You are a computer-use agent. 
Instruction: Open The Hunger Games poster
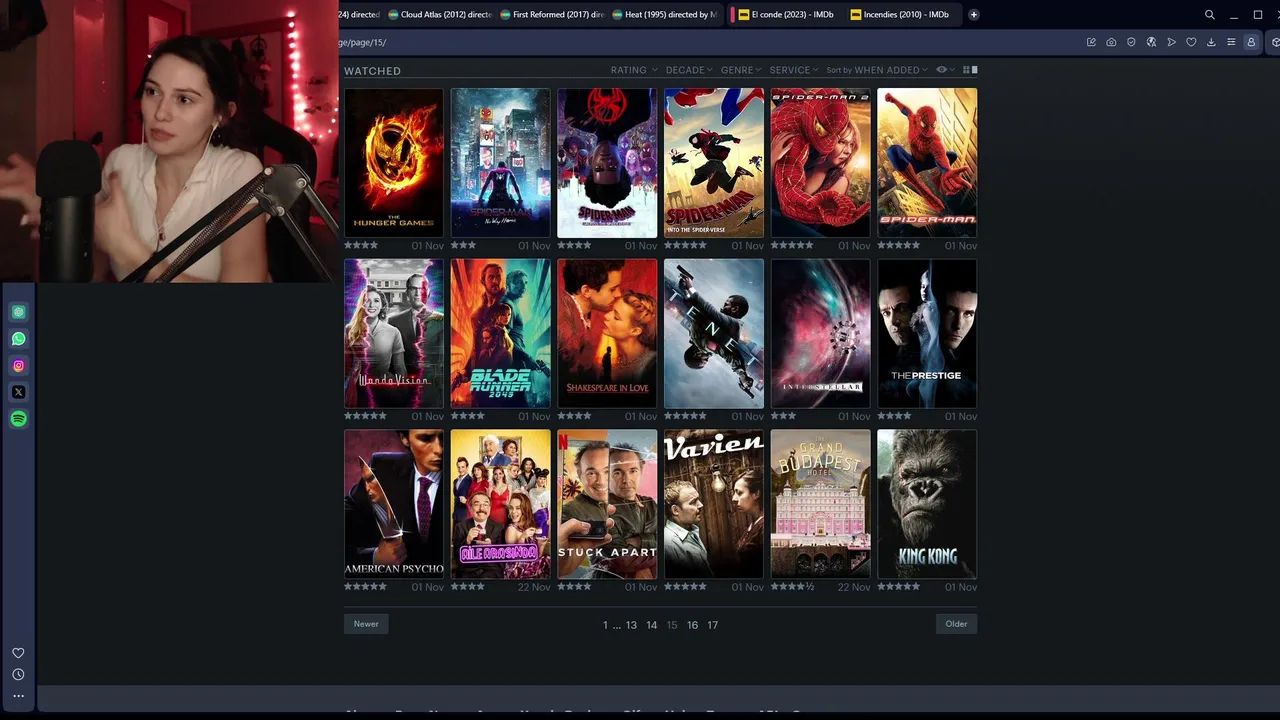click(x=394, y=163)
